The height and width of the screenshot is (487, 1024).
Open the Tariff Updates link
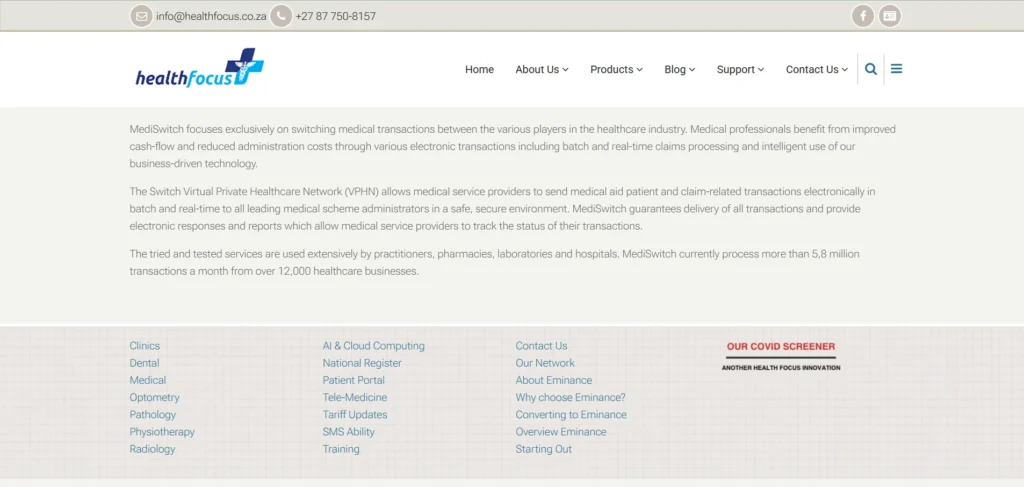[x=355, y=415]
